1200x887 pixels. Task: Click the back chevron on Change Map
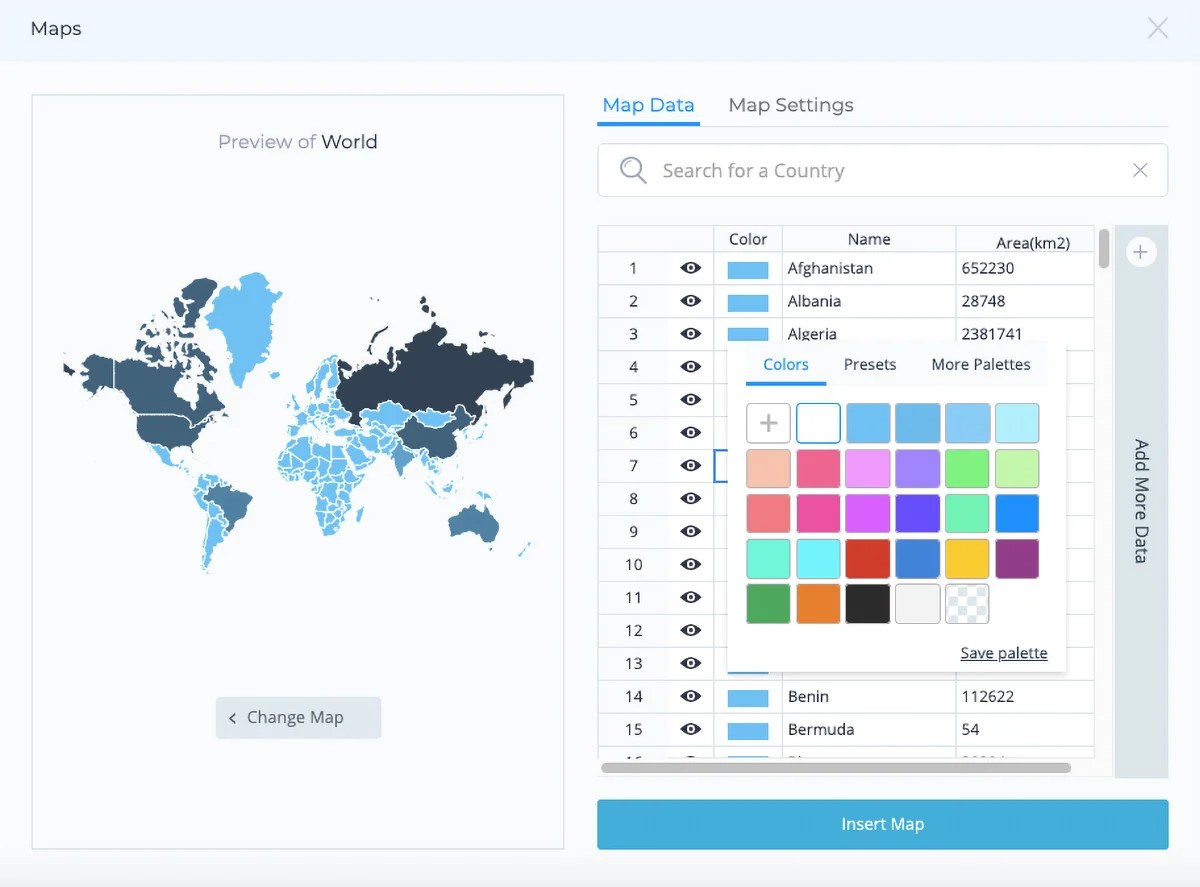[231, 717]
